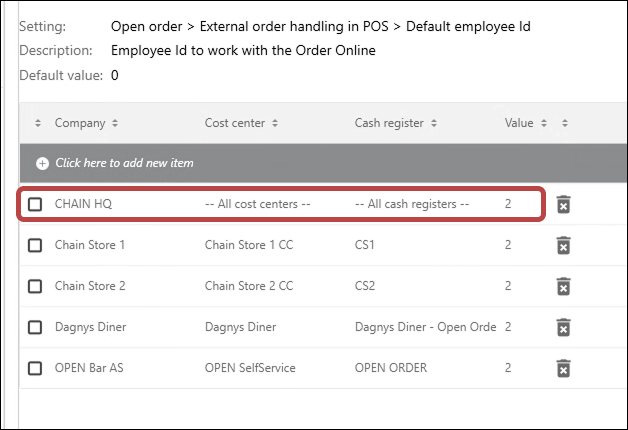Screen dimensions: 628x430
Task: Sort table by Cash register arrows
Action: 434,123
